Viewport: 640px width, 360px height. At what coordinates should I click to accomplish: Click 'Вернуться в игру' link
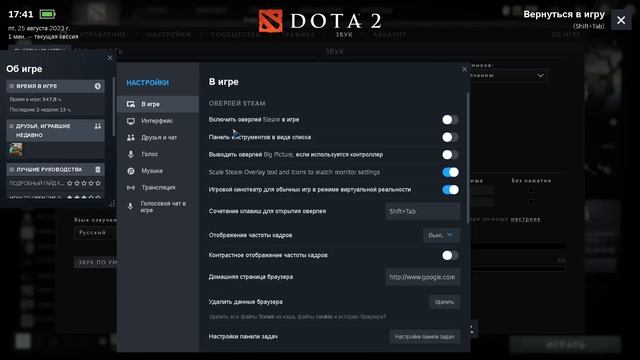(x=564, y=14)
